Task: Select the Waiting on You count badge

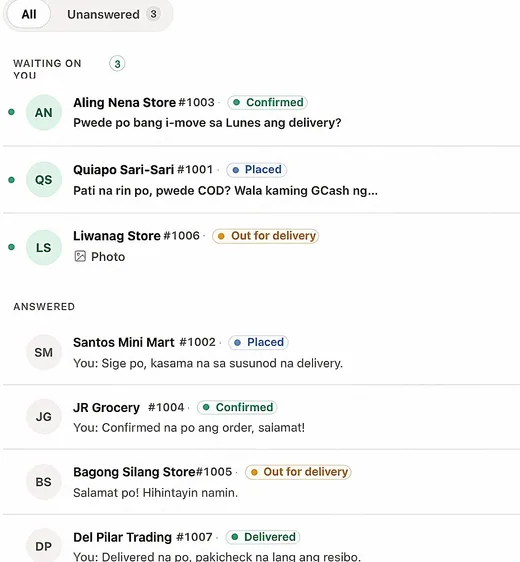Action: pyautogui.click(x=117, y=64)
